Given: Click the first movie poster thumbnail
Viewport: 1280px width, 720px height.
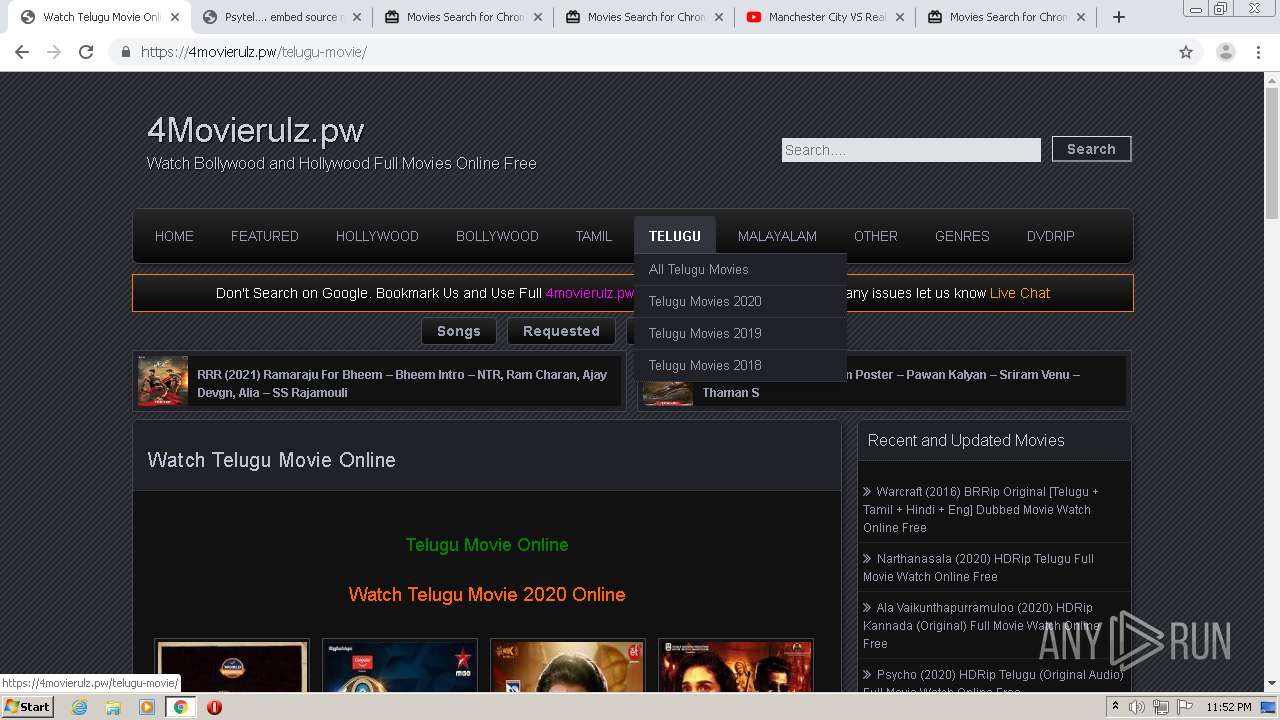Looking at the screenshot, I should [232, 666].
